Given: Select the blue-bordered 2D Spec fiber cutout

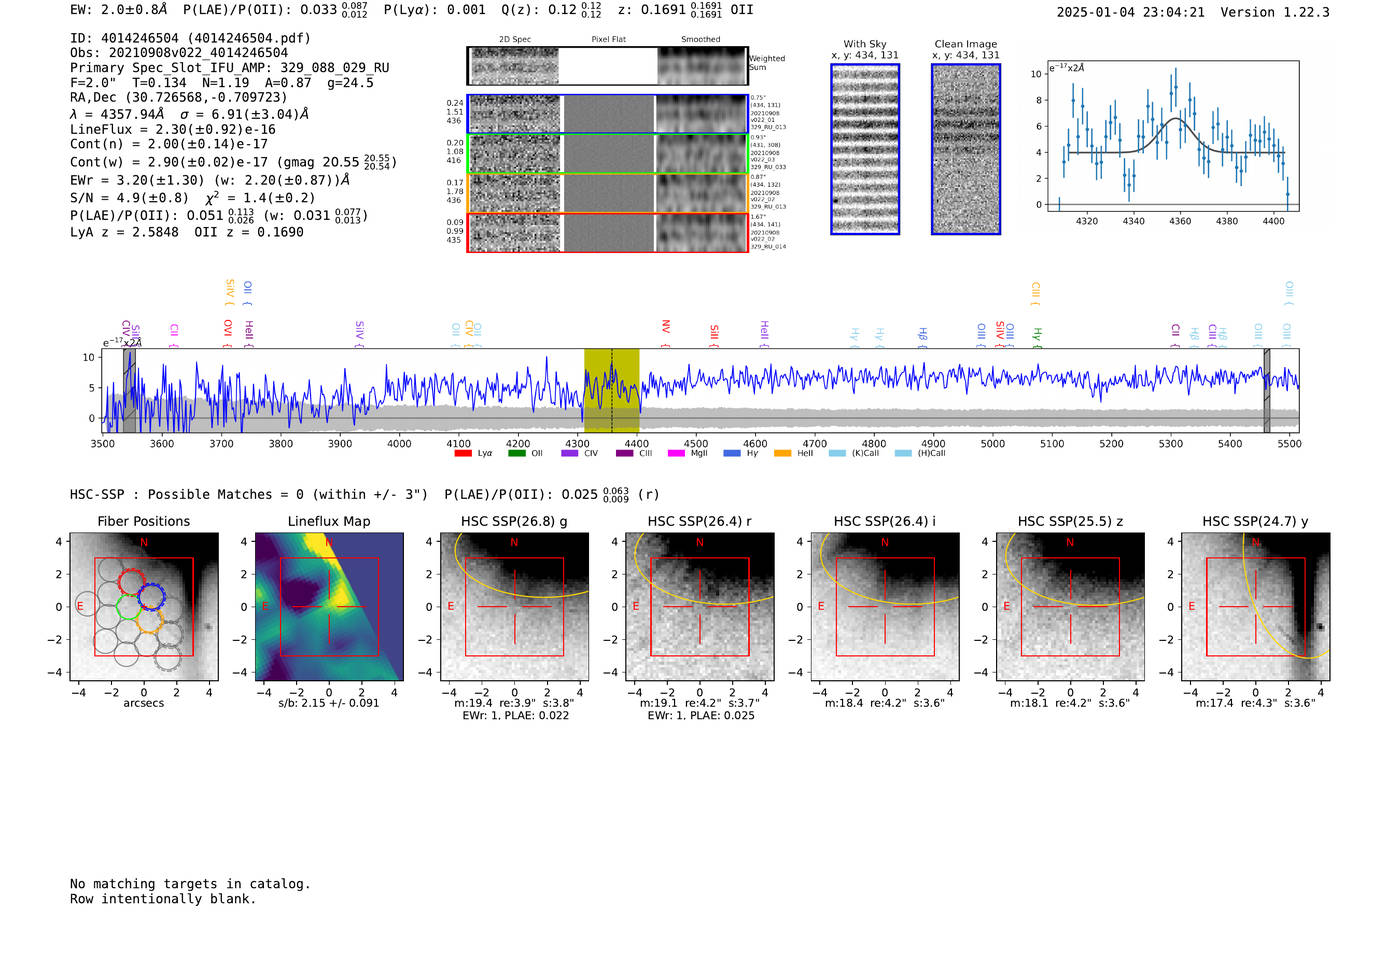Looking at the screenshot, I should 515,114.
